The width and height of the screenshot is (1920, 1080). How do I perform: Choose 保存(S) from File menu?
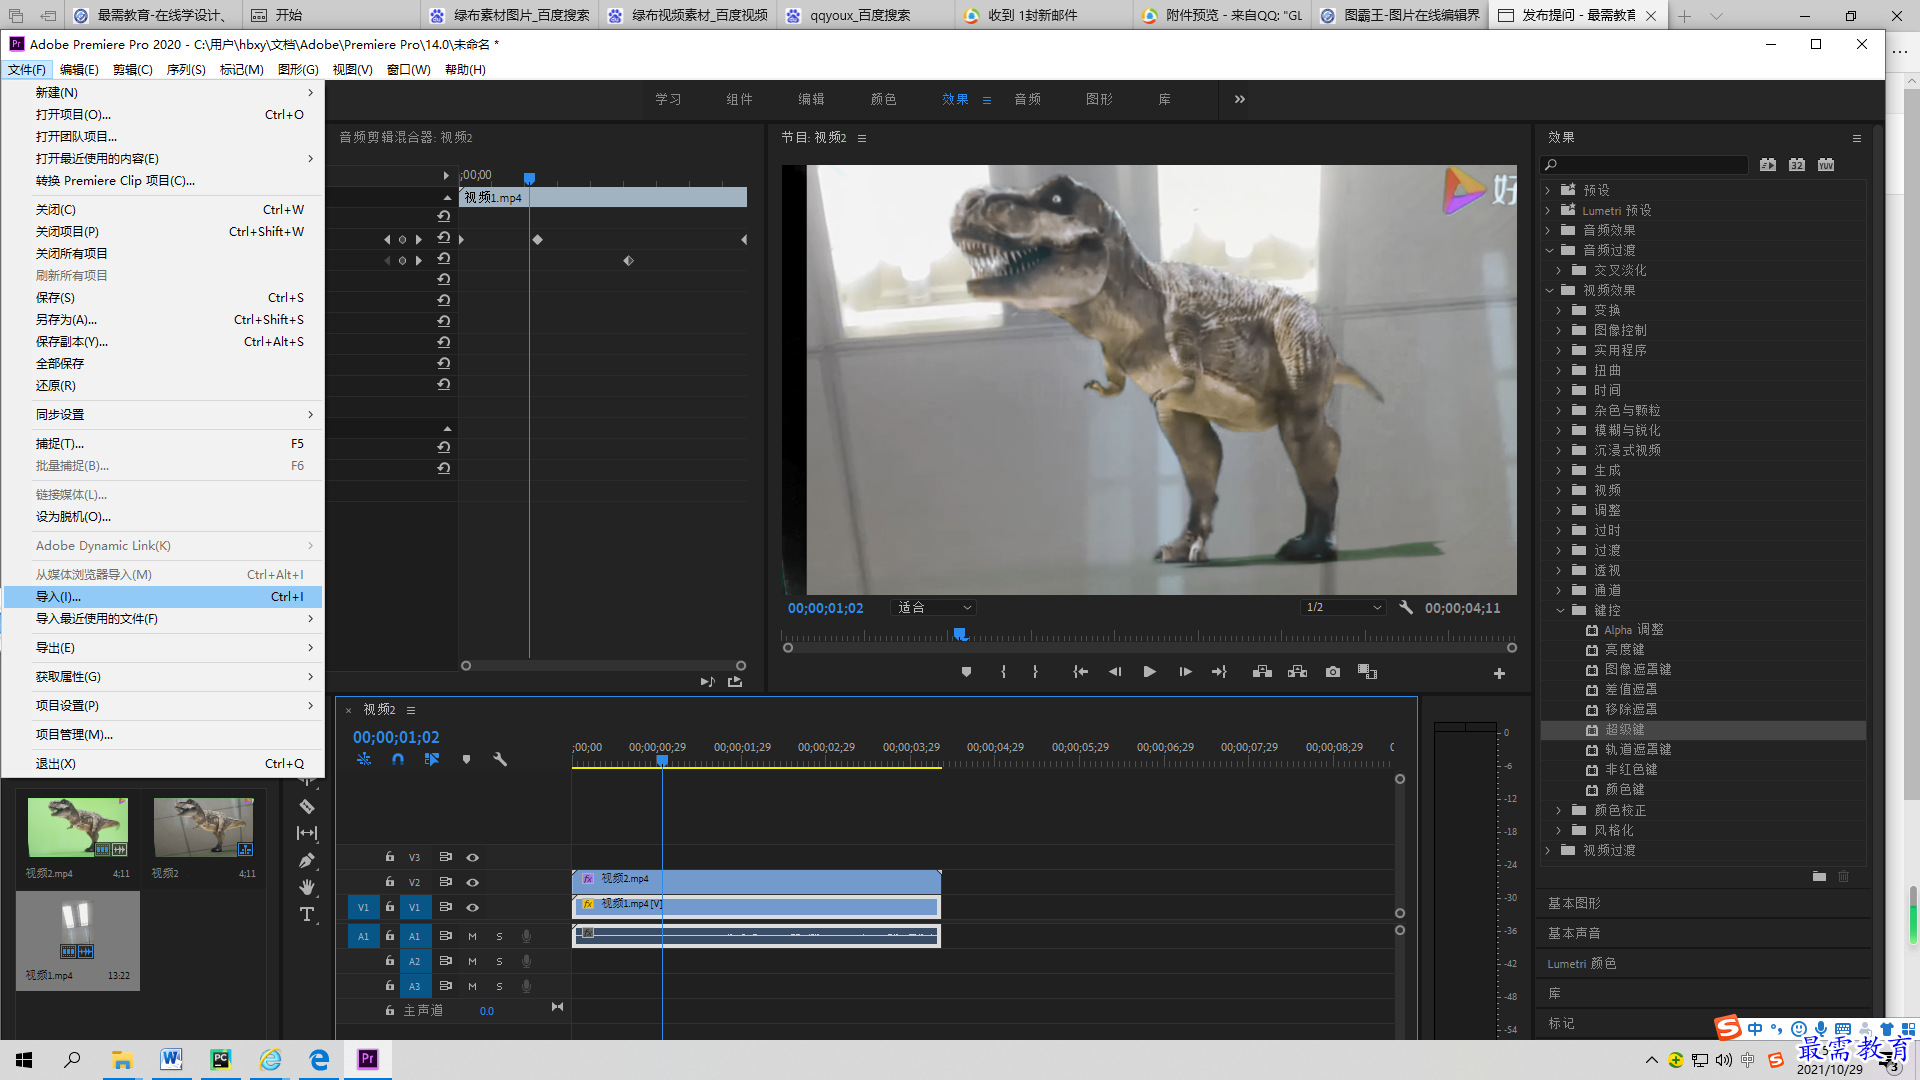coord(163,297)
